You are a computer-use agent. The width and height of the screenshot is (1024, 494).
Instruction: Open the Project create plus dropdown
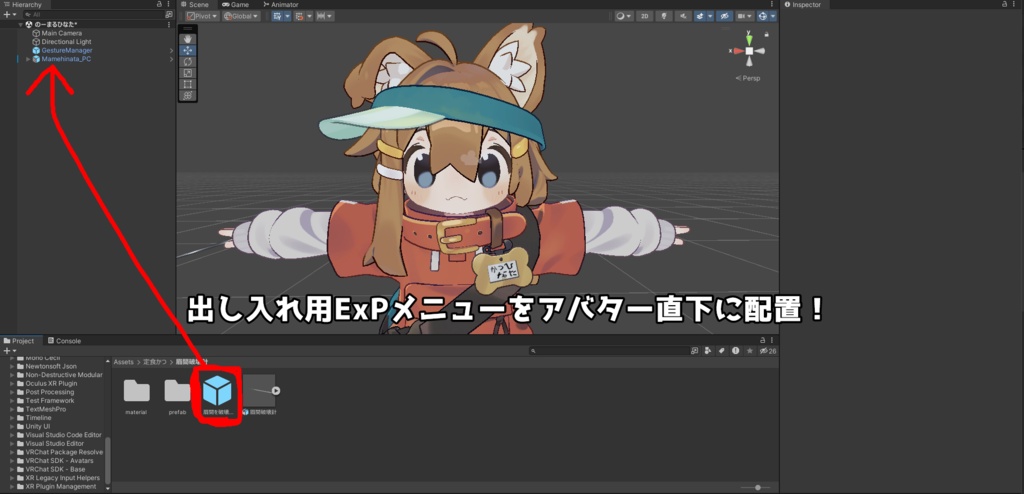pyautogui.click(x=9, y=351)
